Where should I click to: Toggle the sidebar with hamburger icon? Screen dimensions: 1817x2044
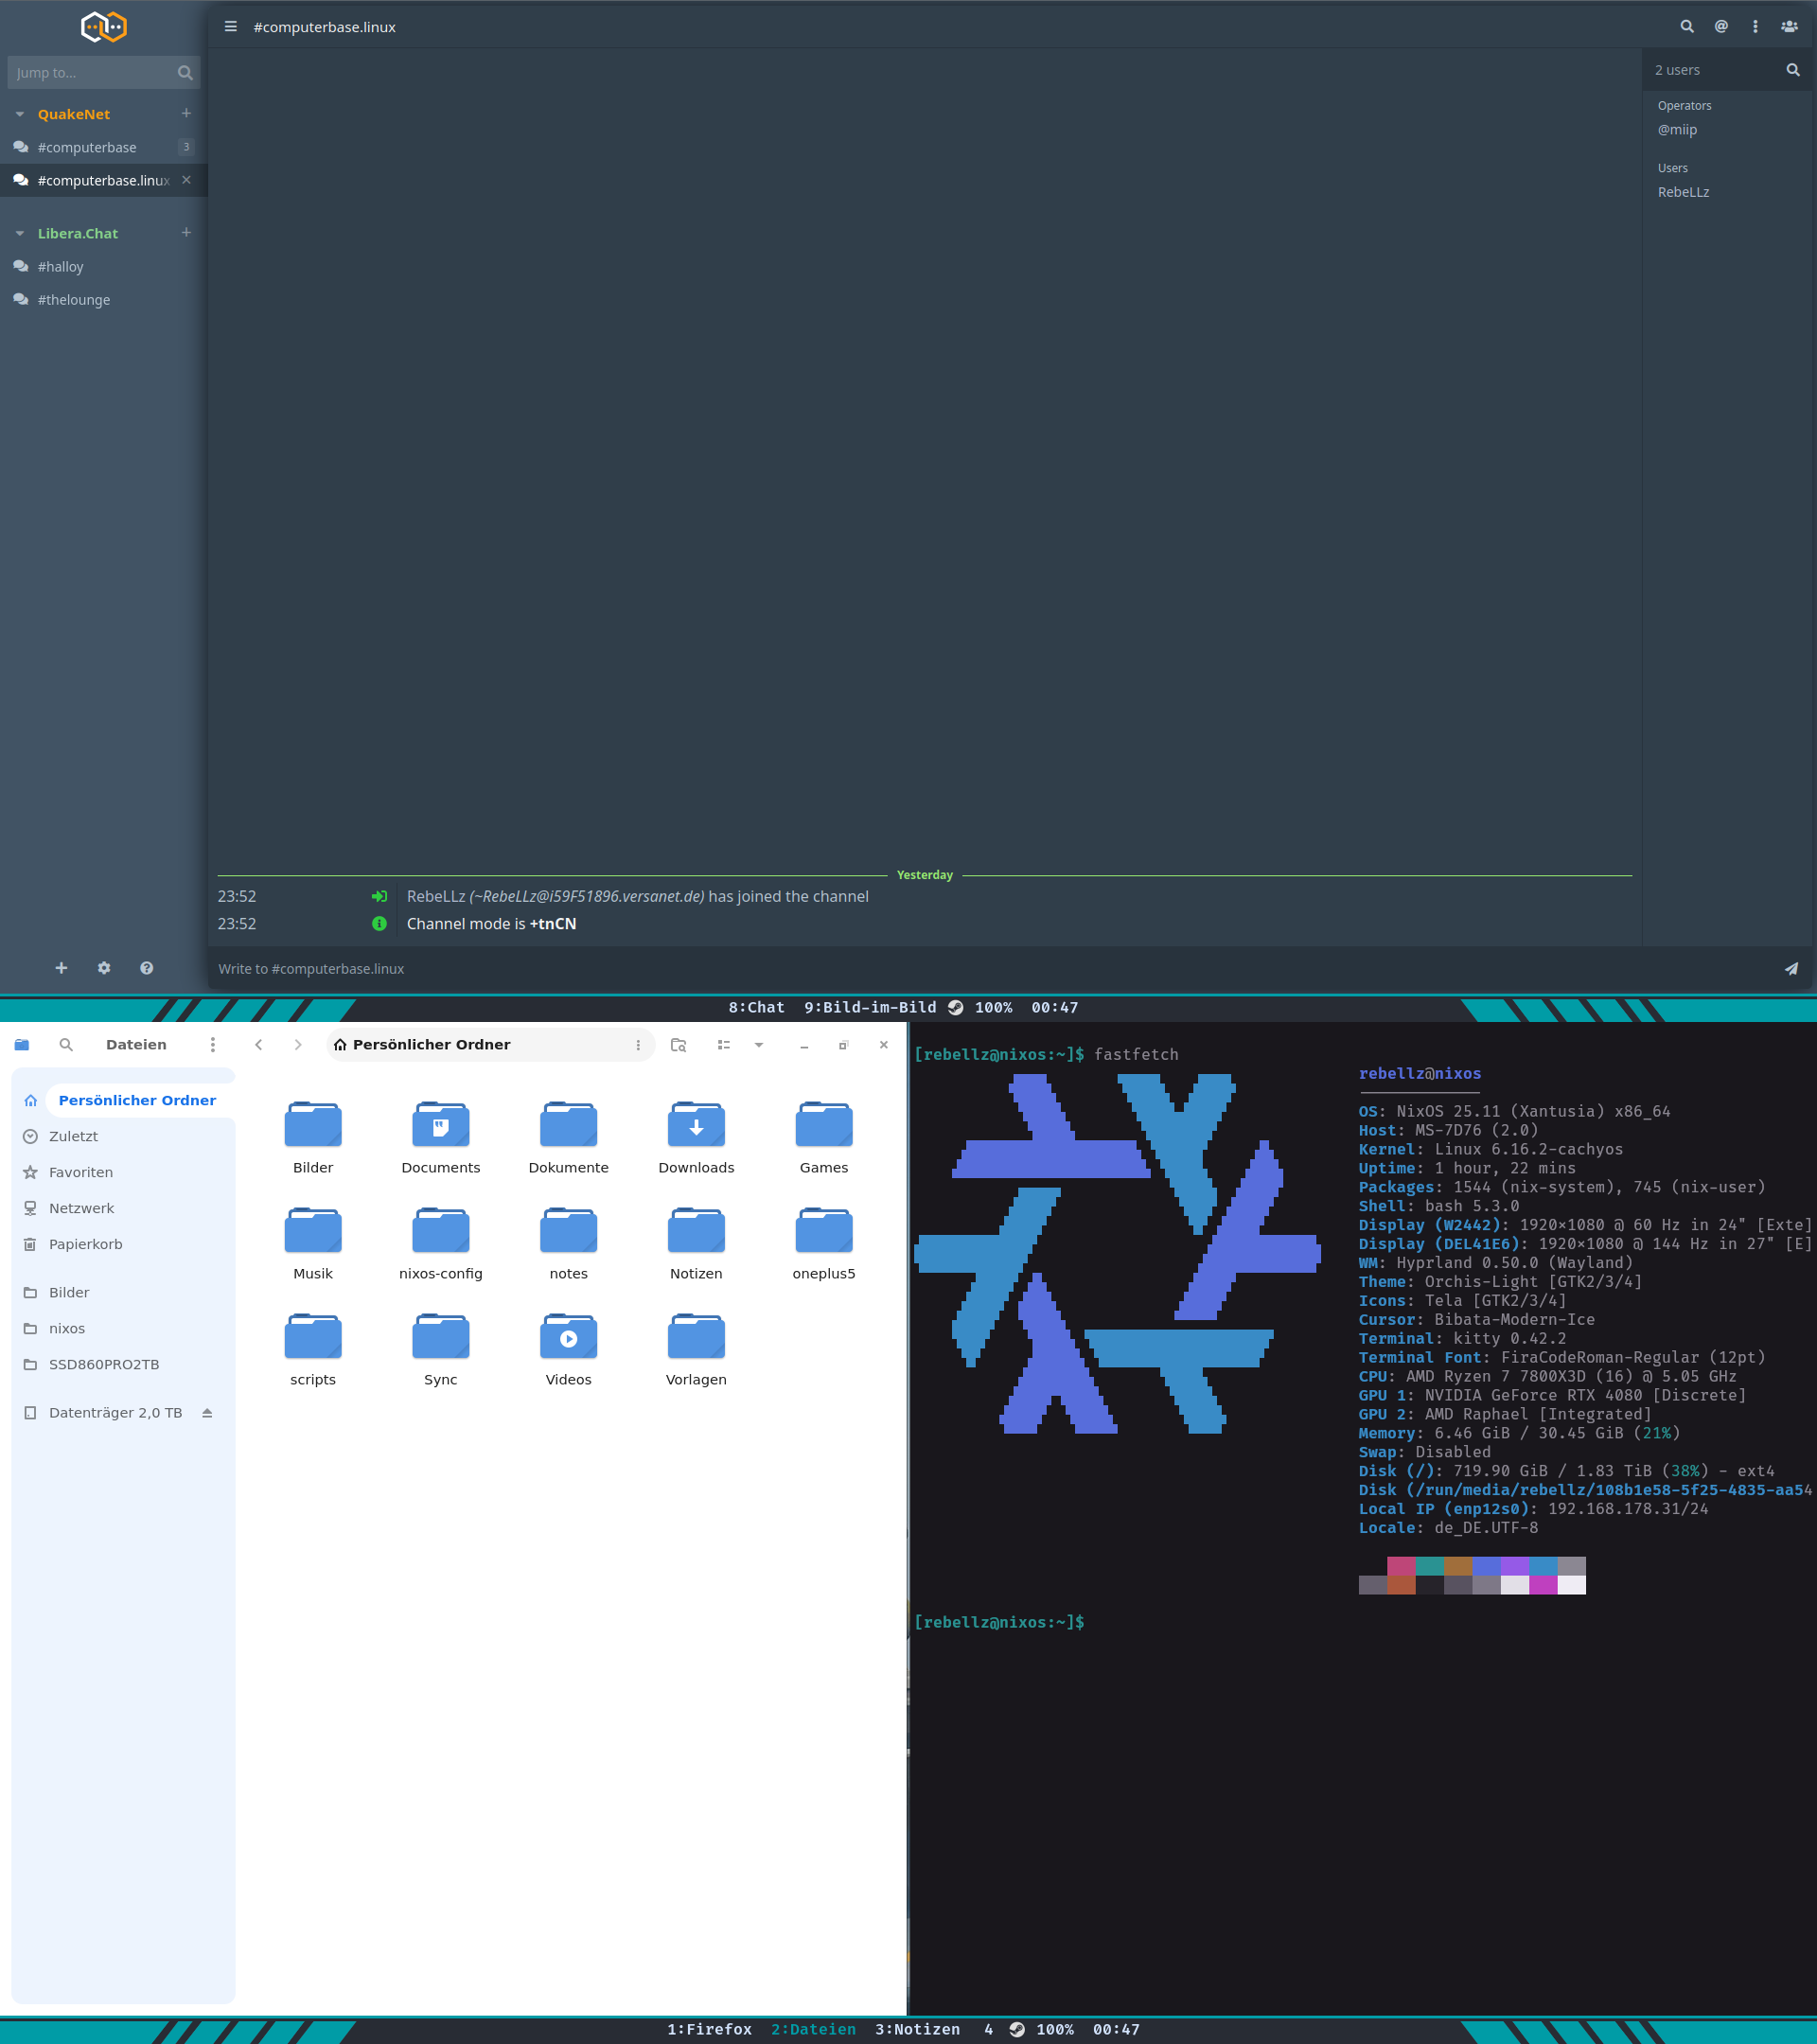click(x=231, y=27)
